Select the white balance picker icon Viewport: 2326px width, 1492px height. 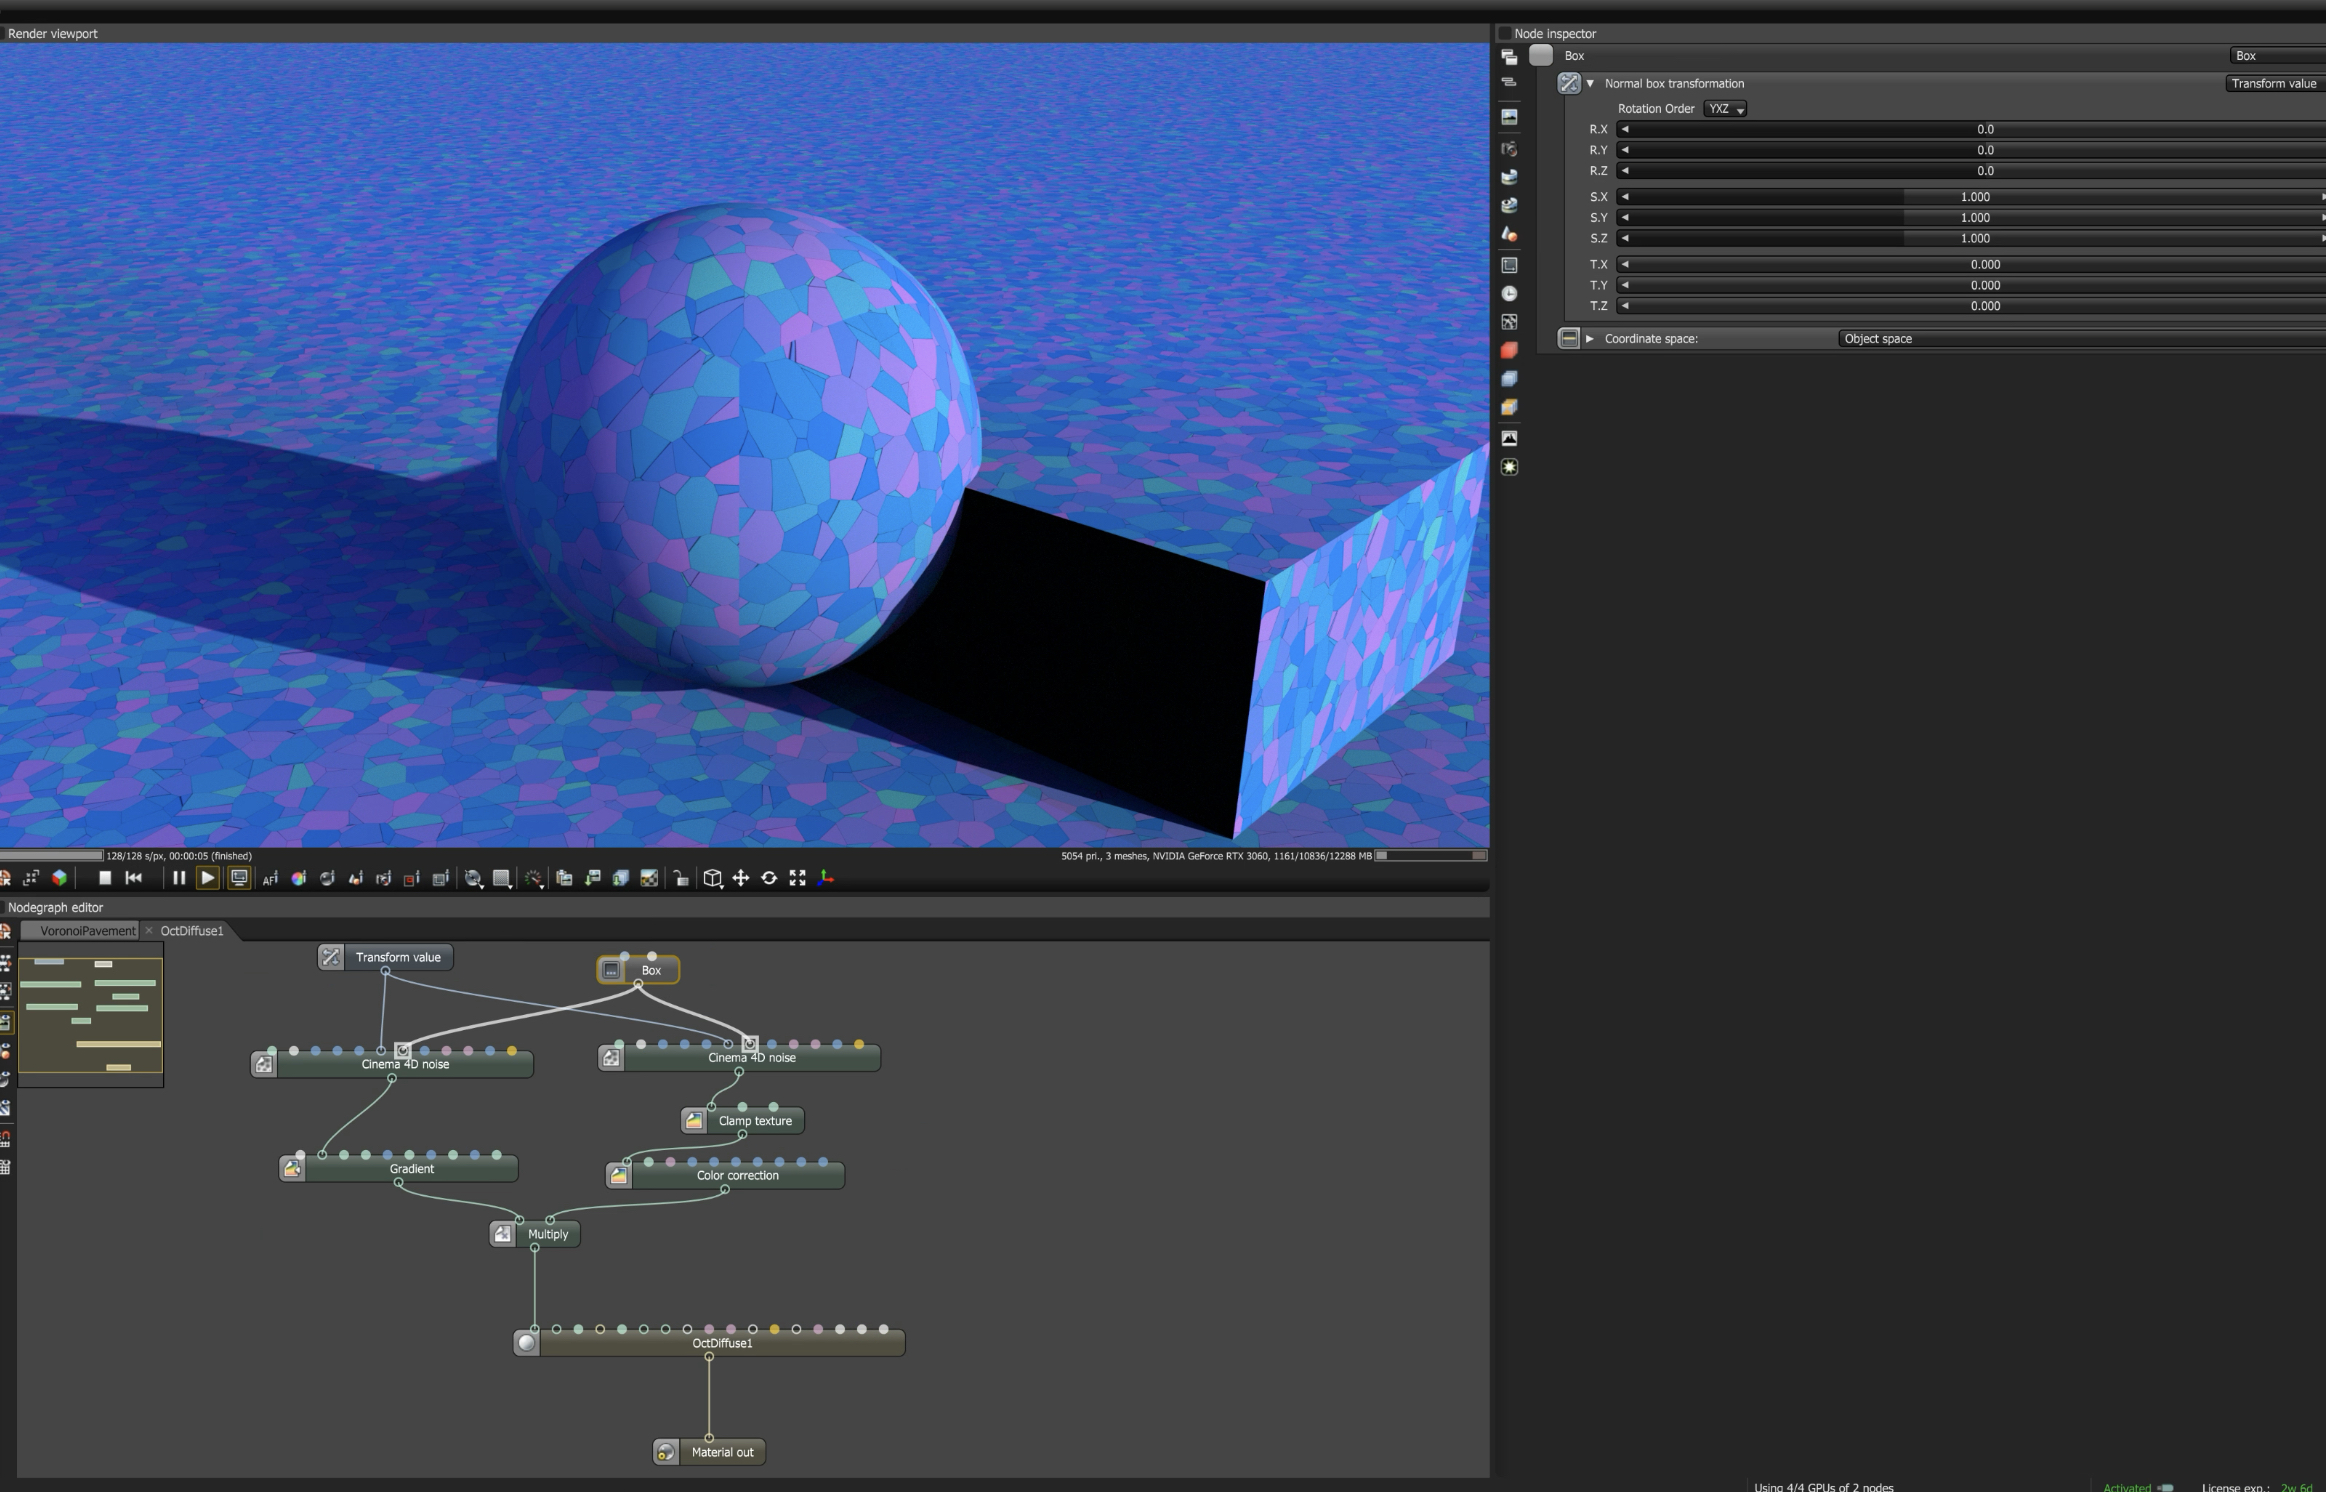click(x=298, y=878)
